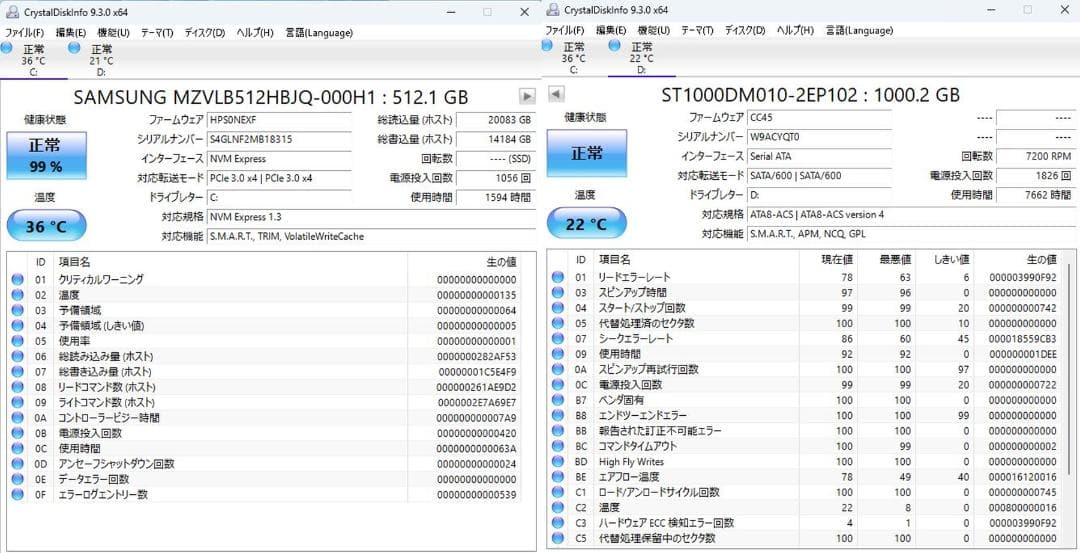Click status icon for High Fly Writes row
The height and width of the screenshot is (553, 1080).
pyautogui.click(x=558, y=461)
